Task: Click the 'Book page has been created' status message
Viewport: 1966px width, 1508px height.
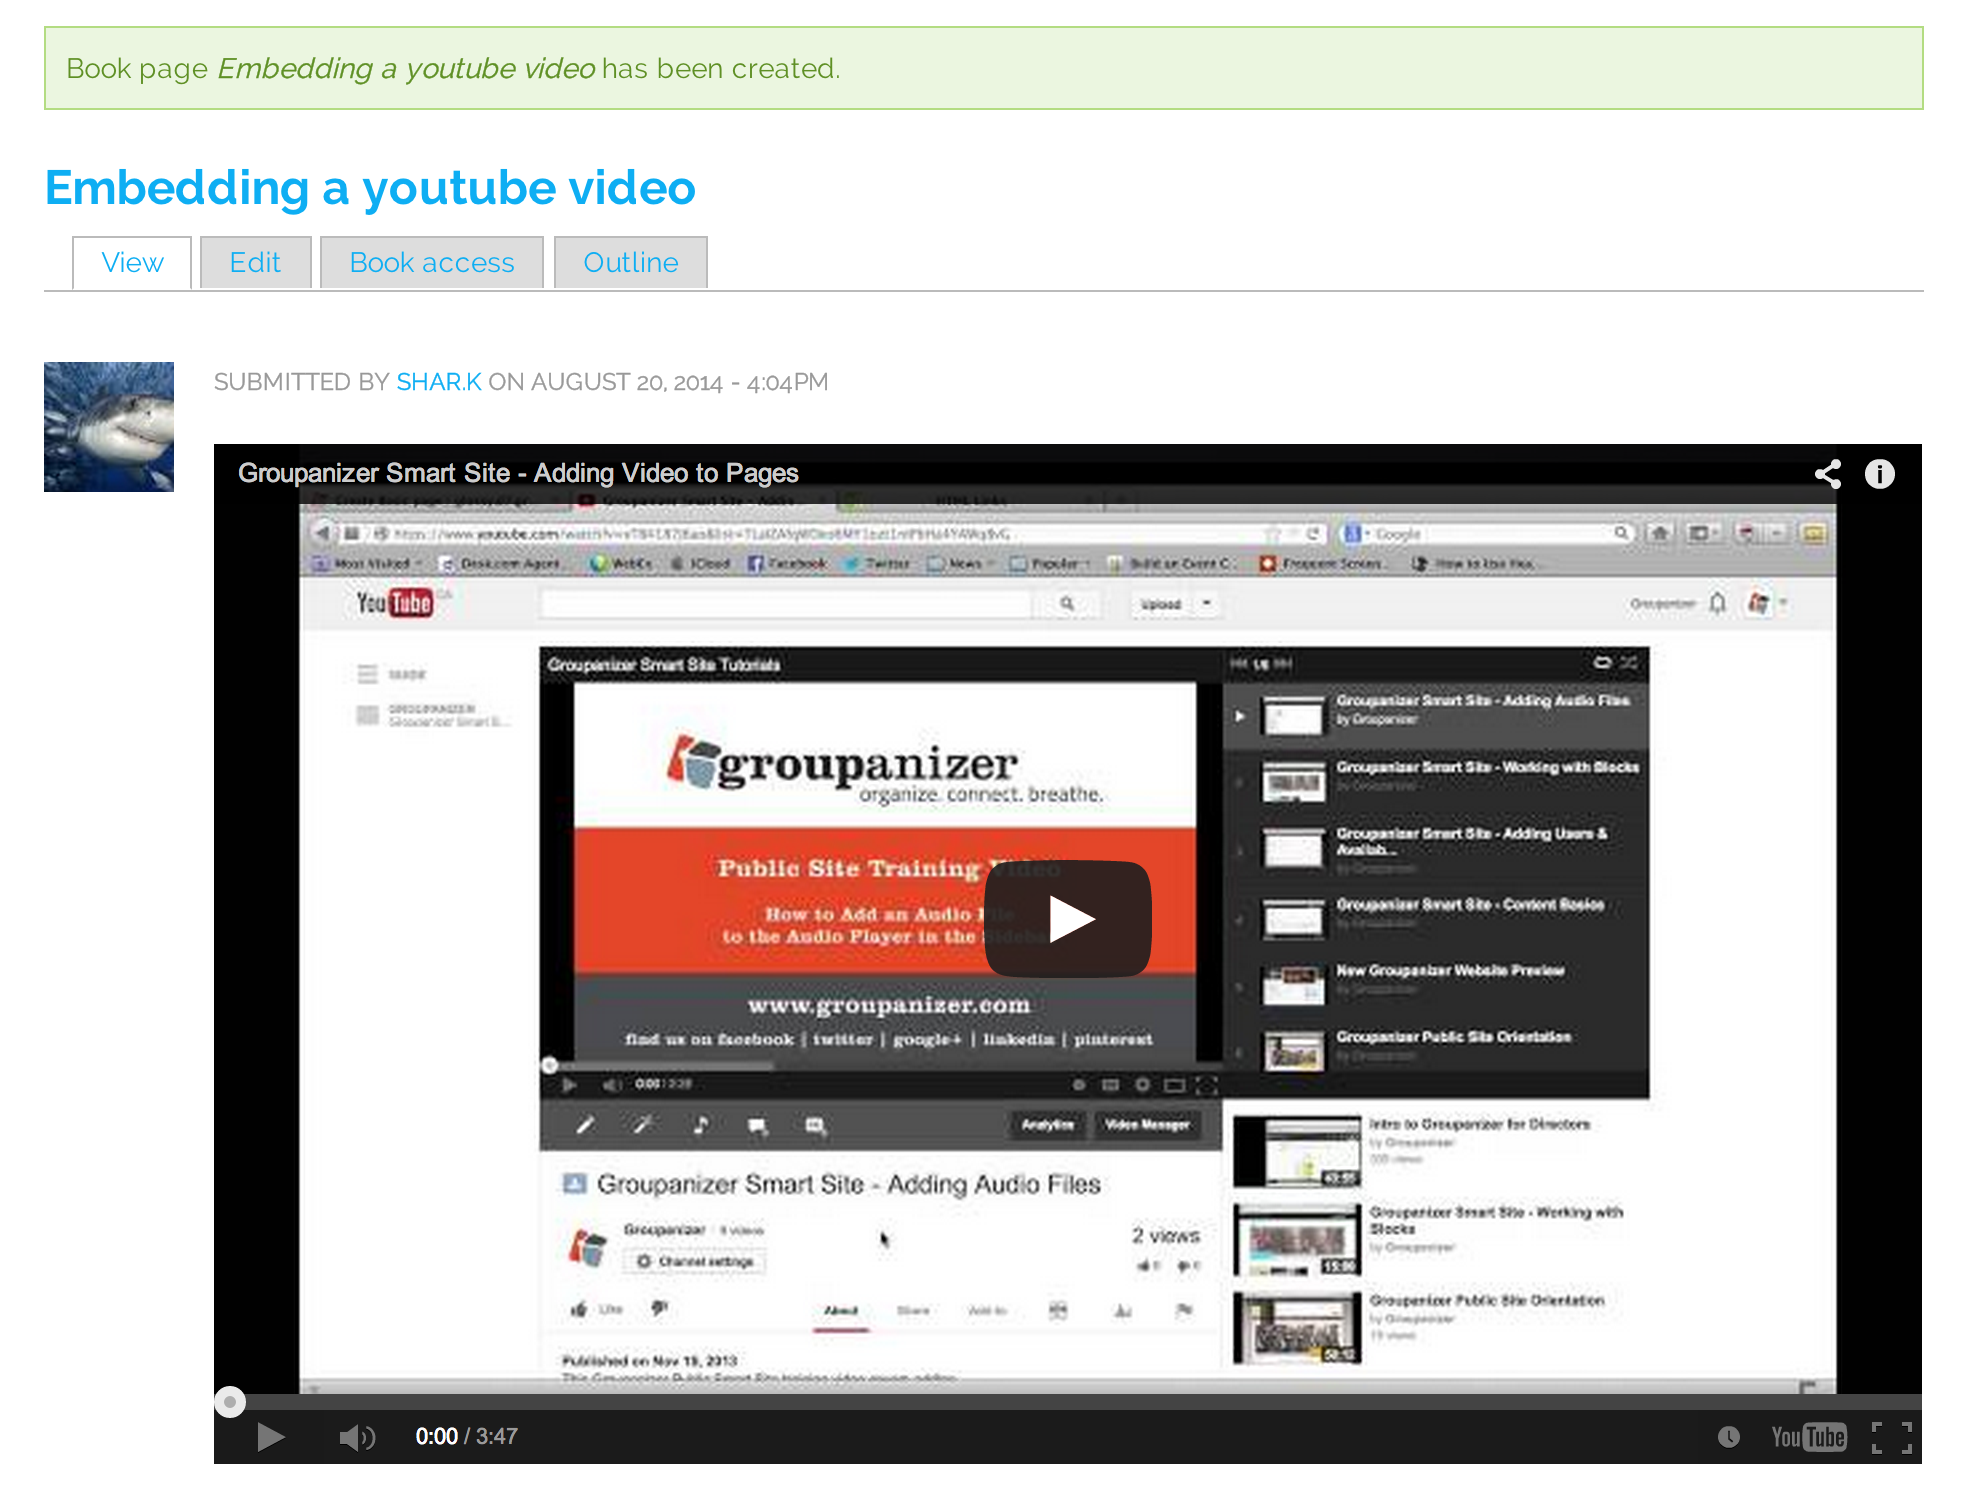Action: tap(983, 68)
